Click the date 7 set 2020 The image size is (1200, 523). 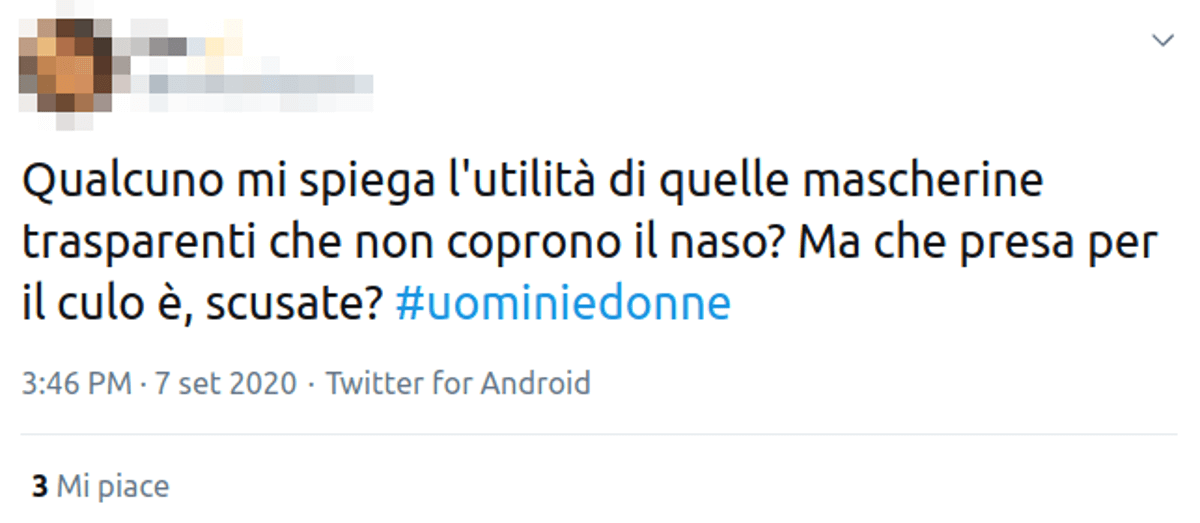click(225, 383)
